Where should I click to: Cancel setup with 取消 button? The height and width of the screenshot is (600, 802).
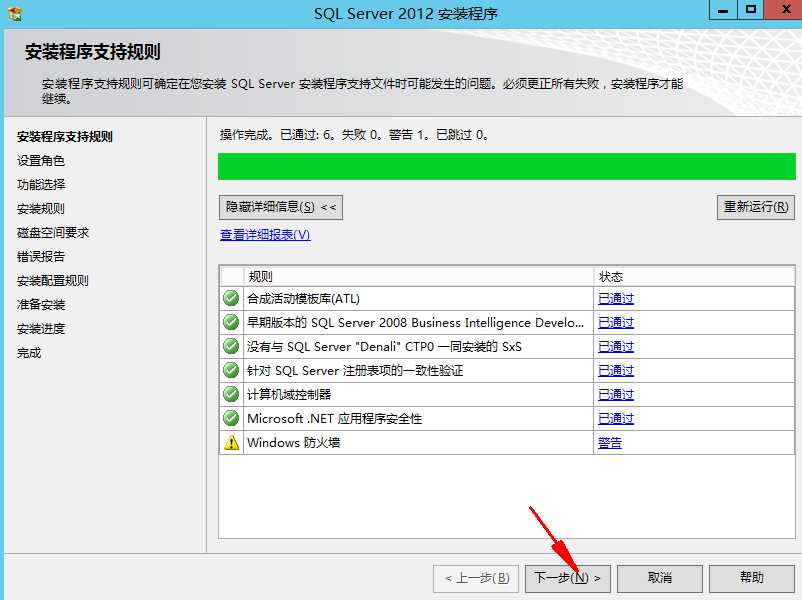660,578
